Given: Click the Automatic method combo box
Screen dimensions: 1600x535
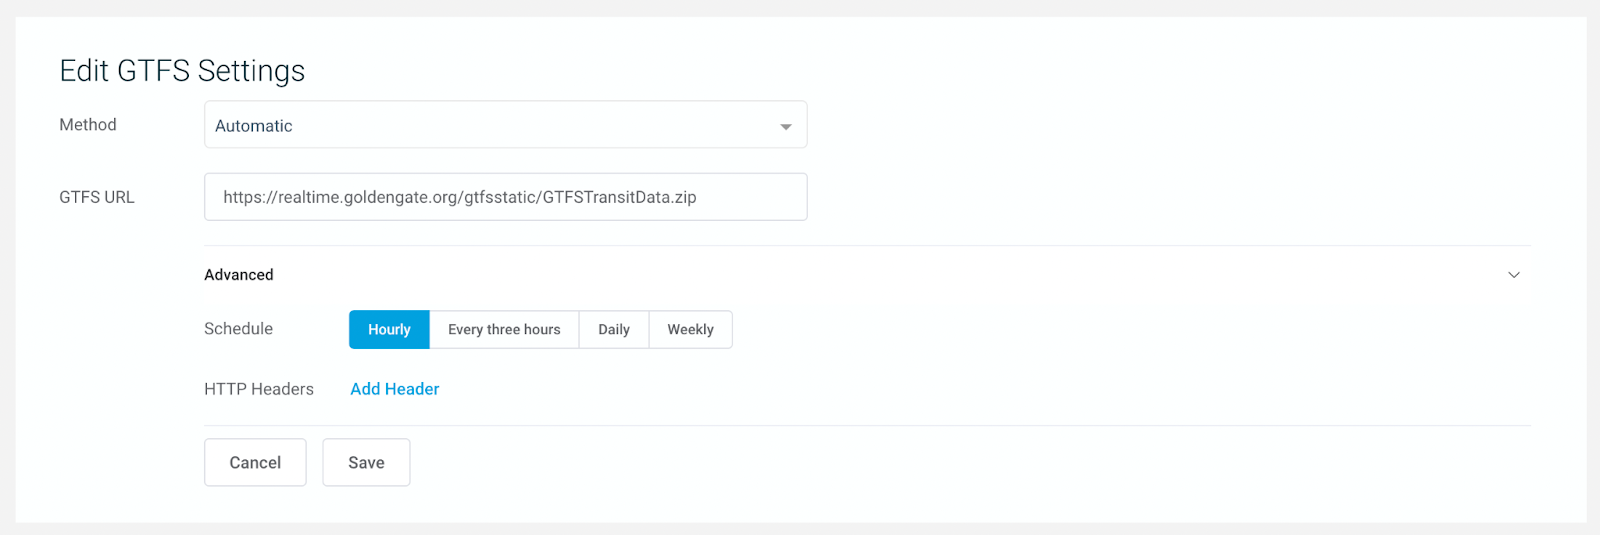Looking at the screenshot, I should [505, 125].
